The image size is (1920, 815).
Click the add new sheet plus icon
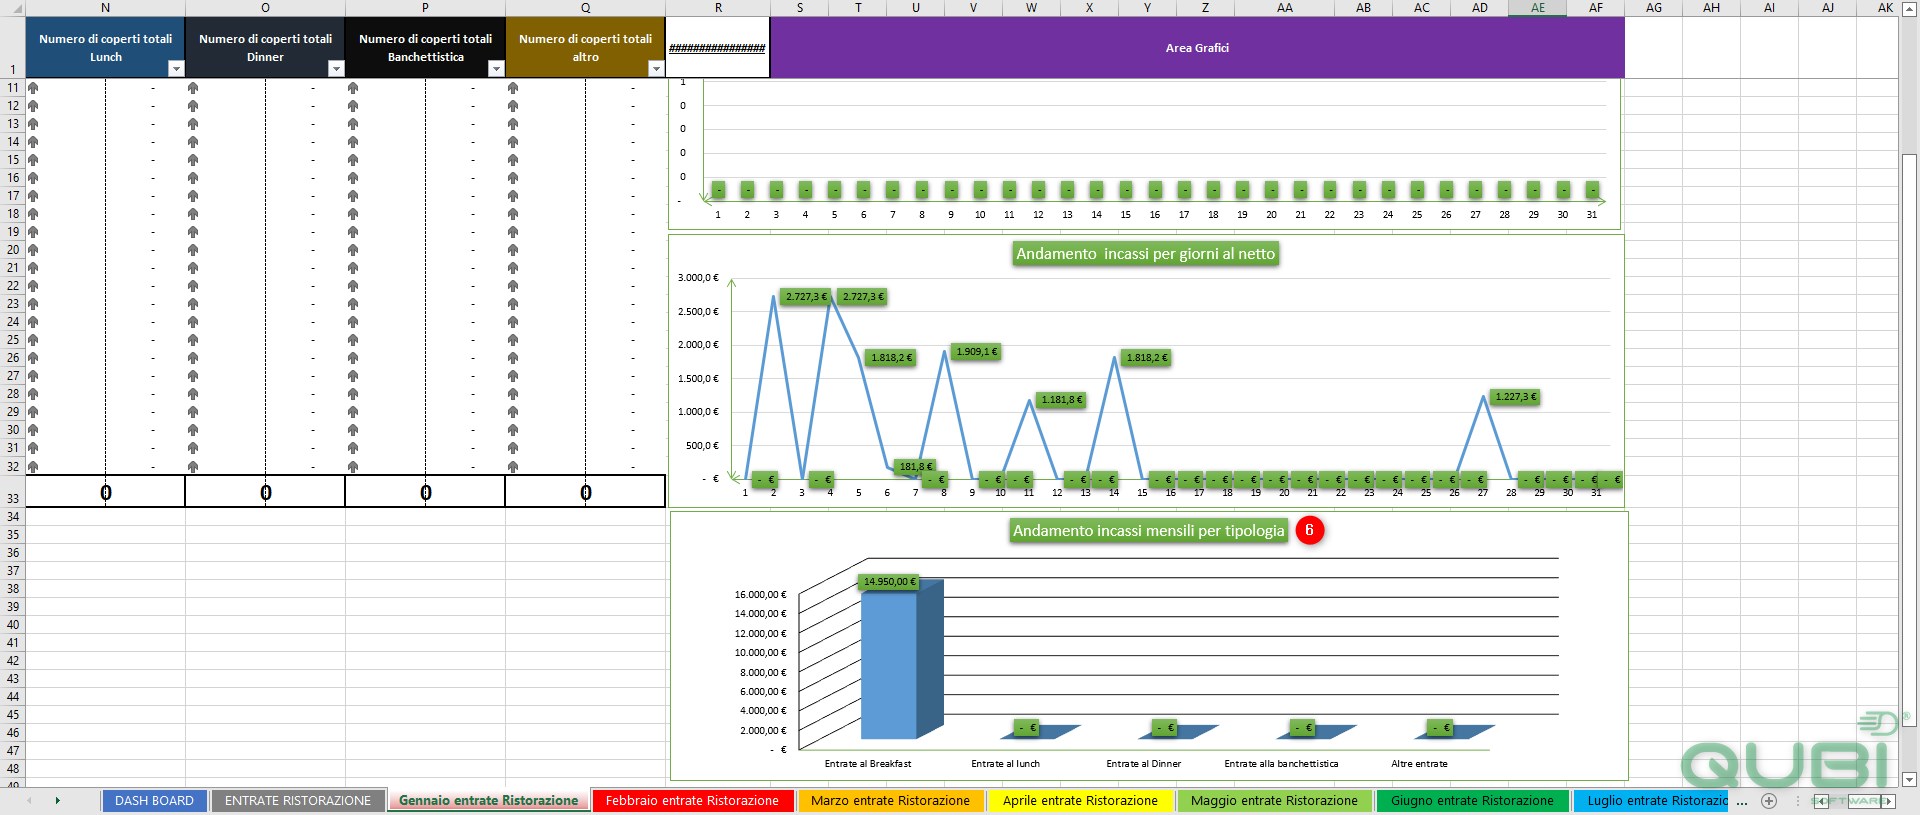pos(1769,801)
